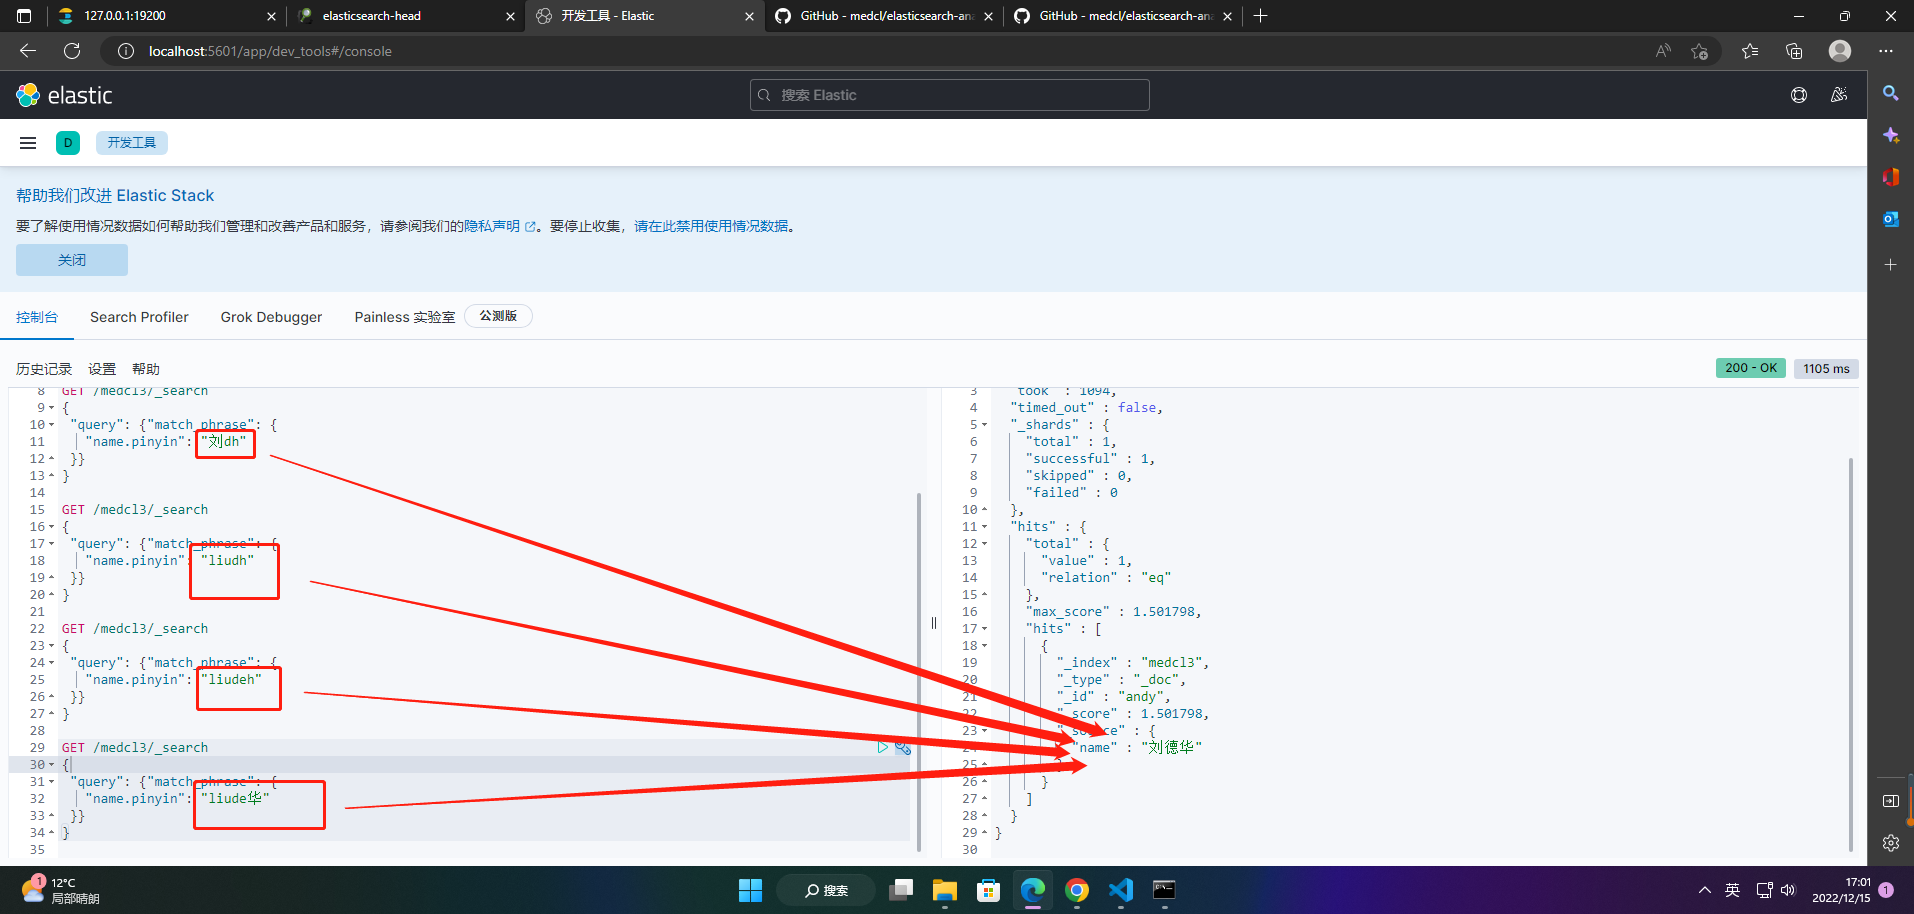Screen dimensions: 1914x914
Task: Click the send request play icon
Action: (882, 747)
